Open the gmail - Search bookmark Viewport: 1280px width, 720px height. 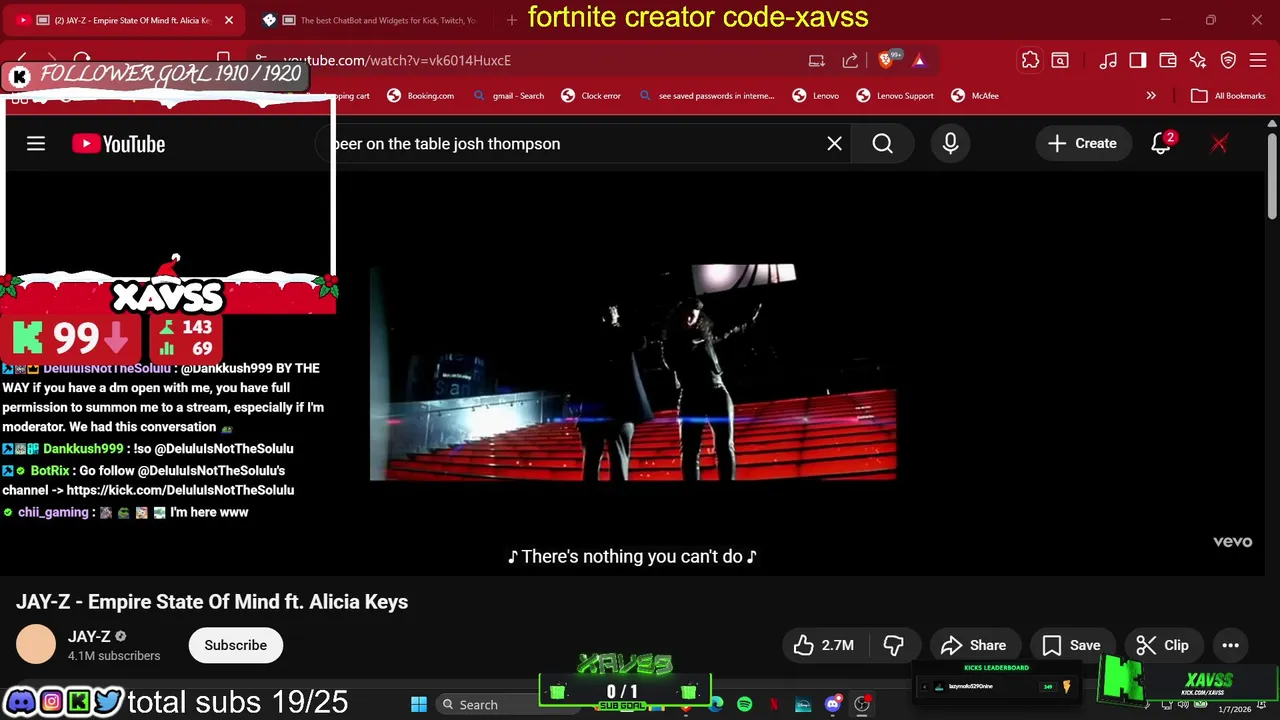point(508,96)
